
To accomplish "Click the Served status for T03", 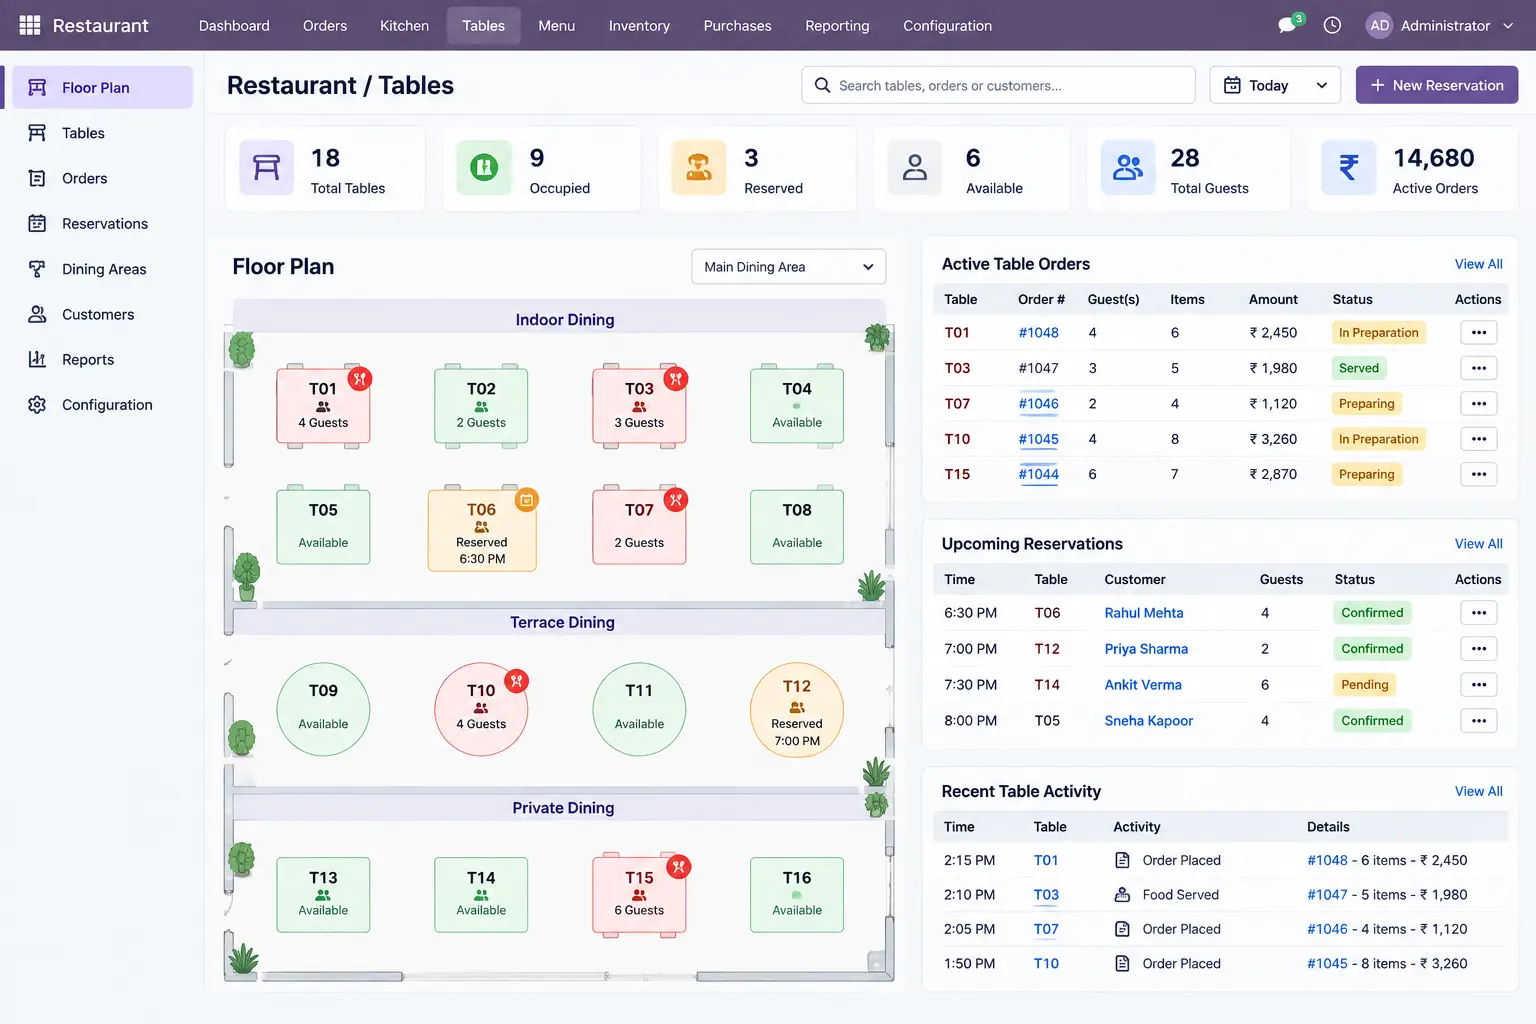I will coord(1359,368).
